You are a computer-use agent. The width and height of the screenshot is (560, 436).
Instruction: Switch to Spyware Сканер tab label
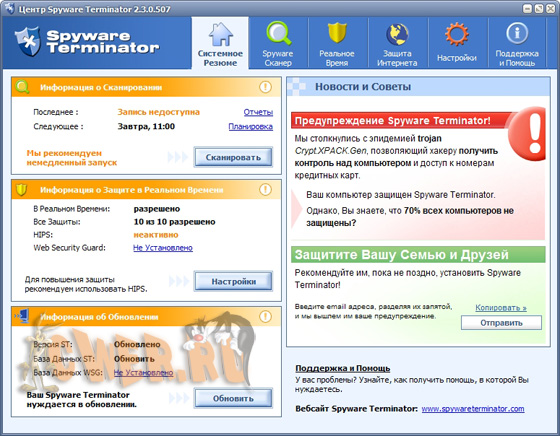[278, 58]
